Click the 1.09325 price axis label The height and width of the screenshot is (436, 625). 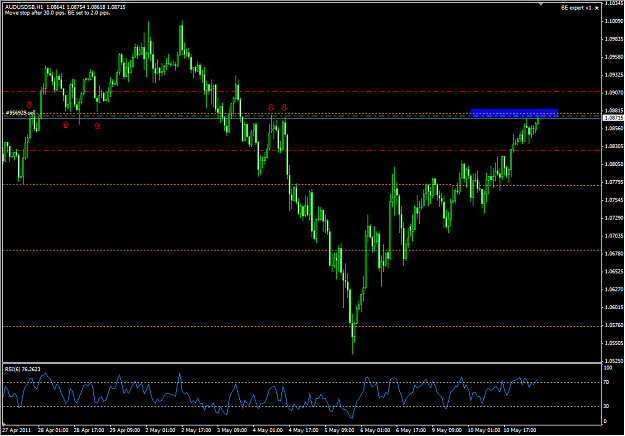point(614,75)
